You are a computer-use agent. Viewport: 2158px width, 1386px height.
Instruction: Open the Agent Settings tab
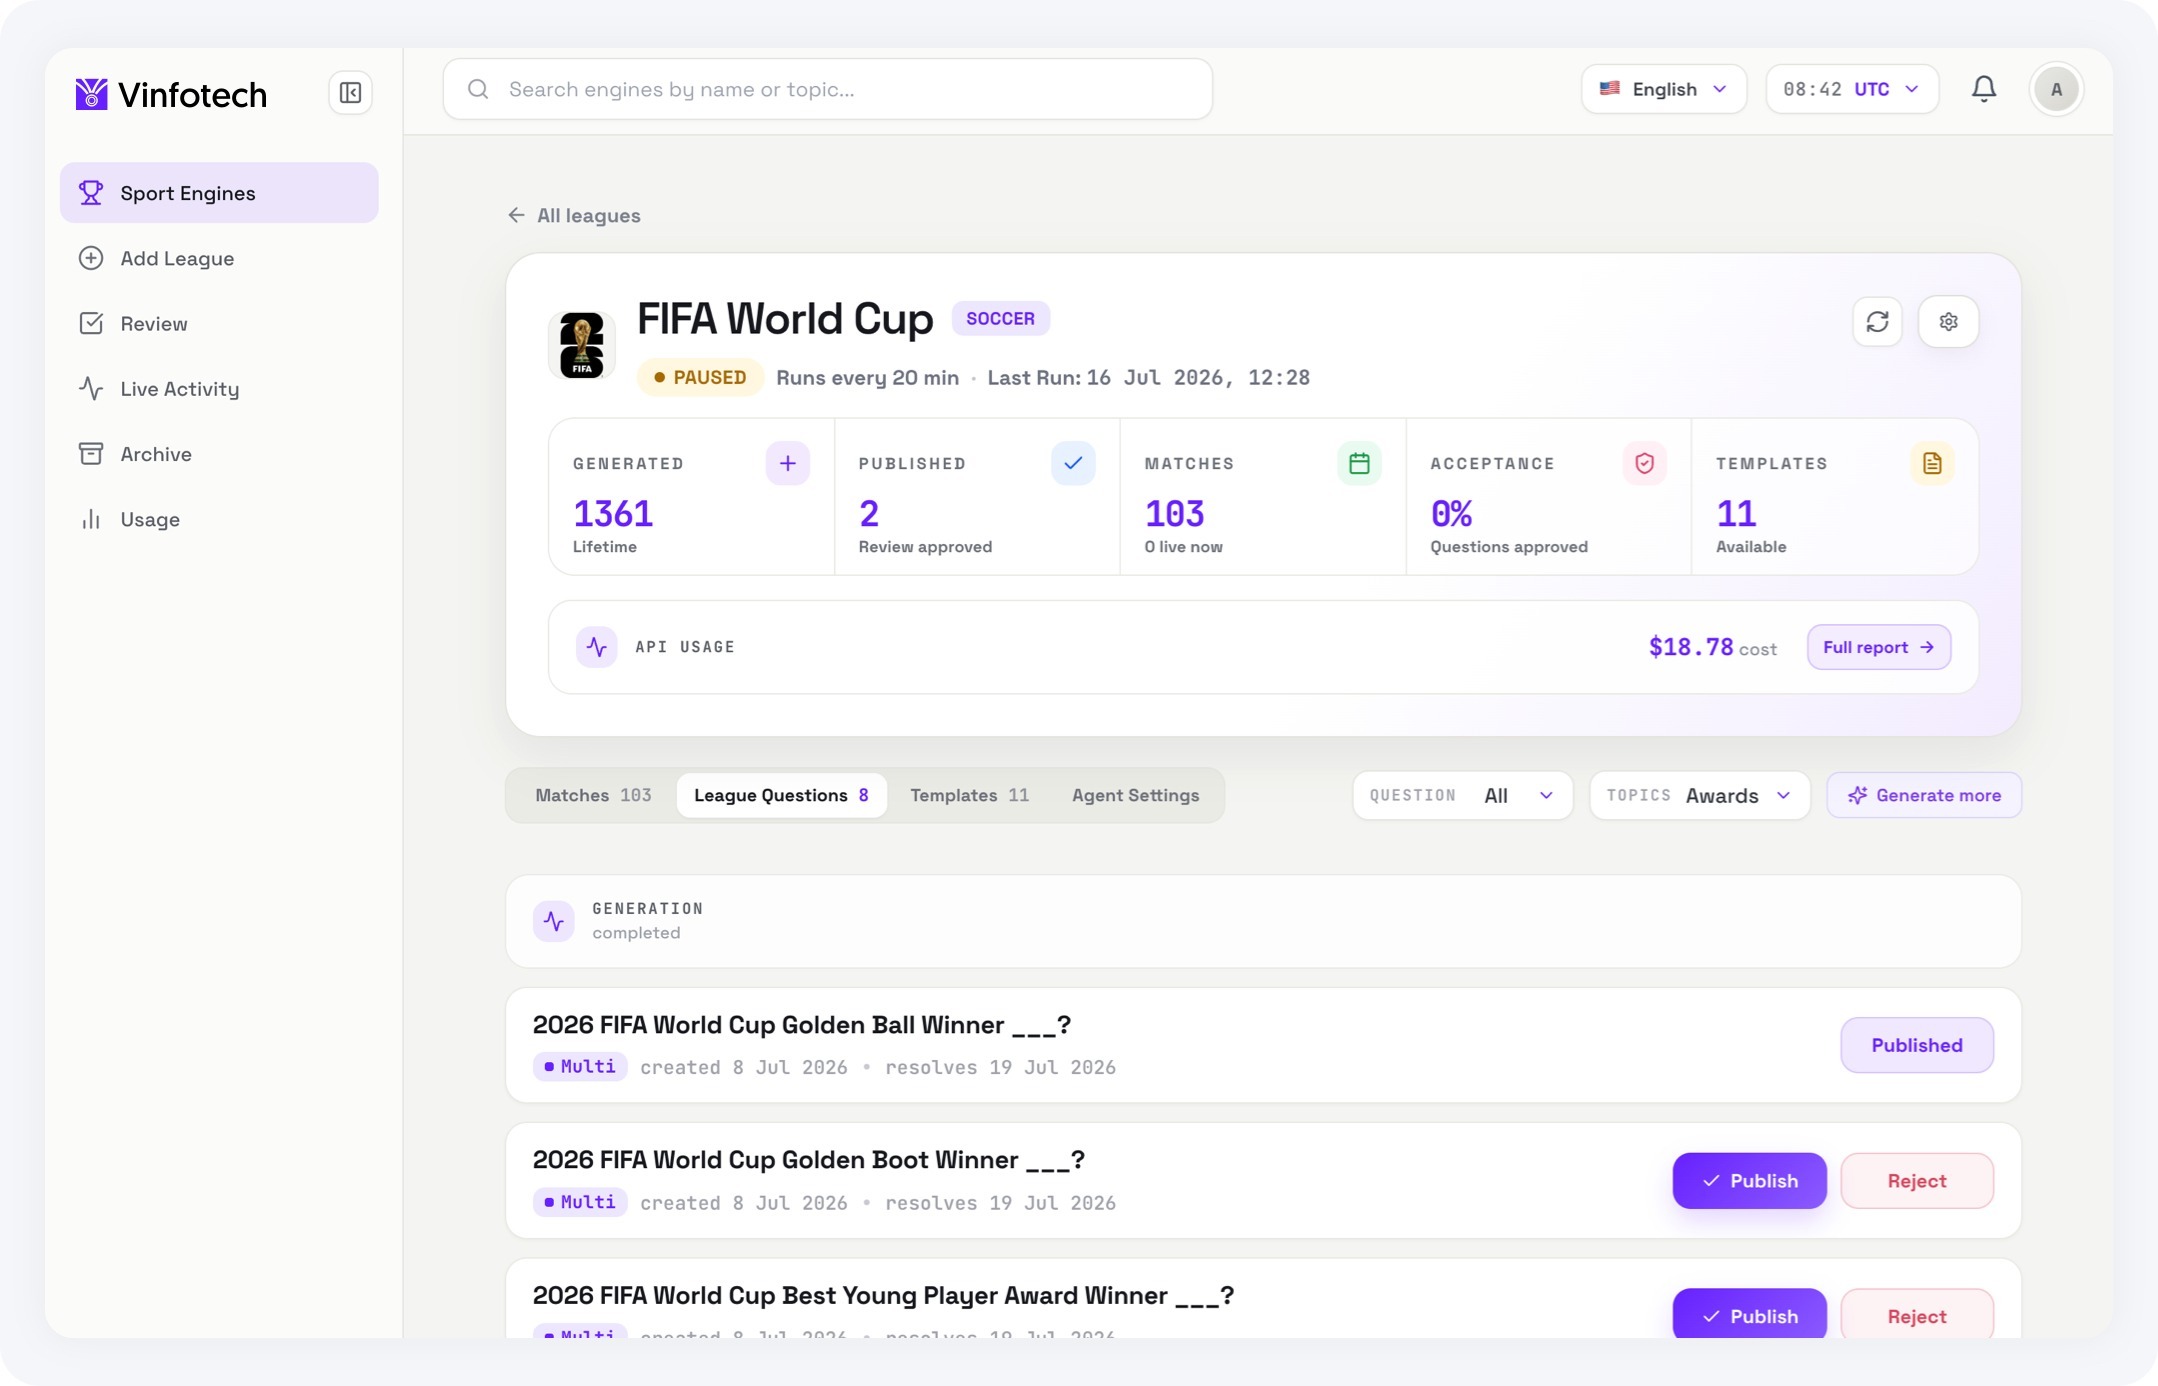1135,795
